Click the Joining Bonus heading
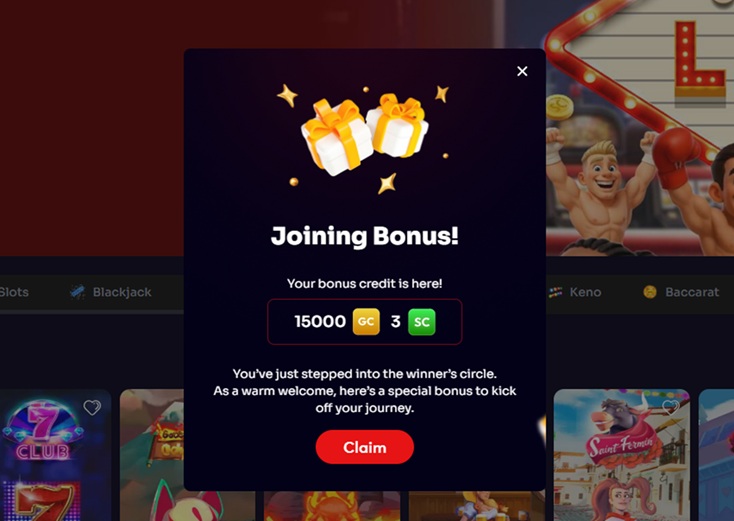734x521 pixels. pos(365,236)
